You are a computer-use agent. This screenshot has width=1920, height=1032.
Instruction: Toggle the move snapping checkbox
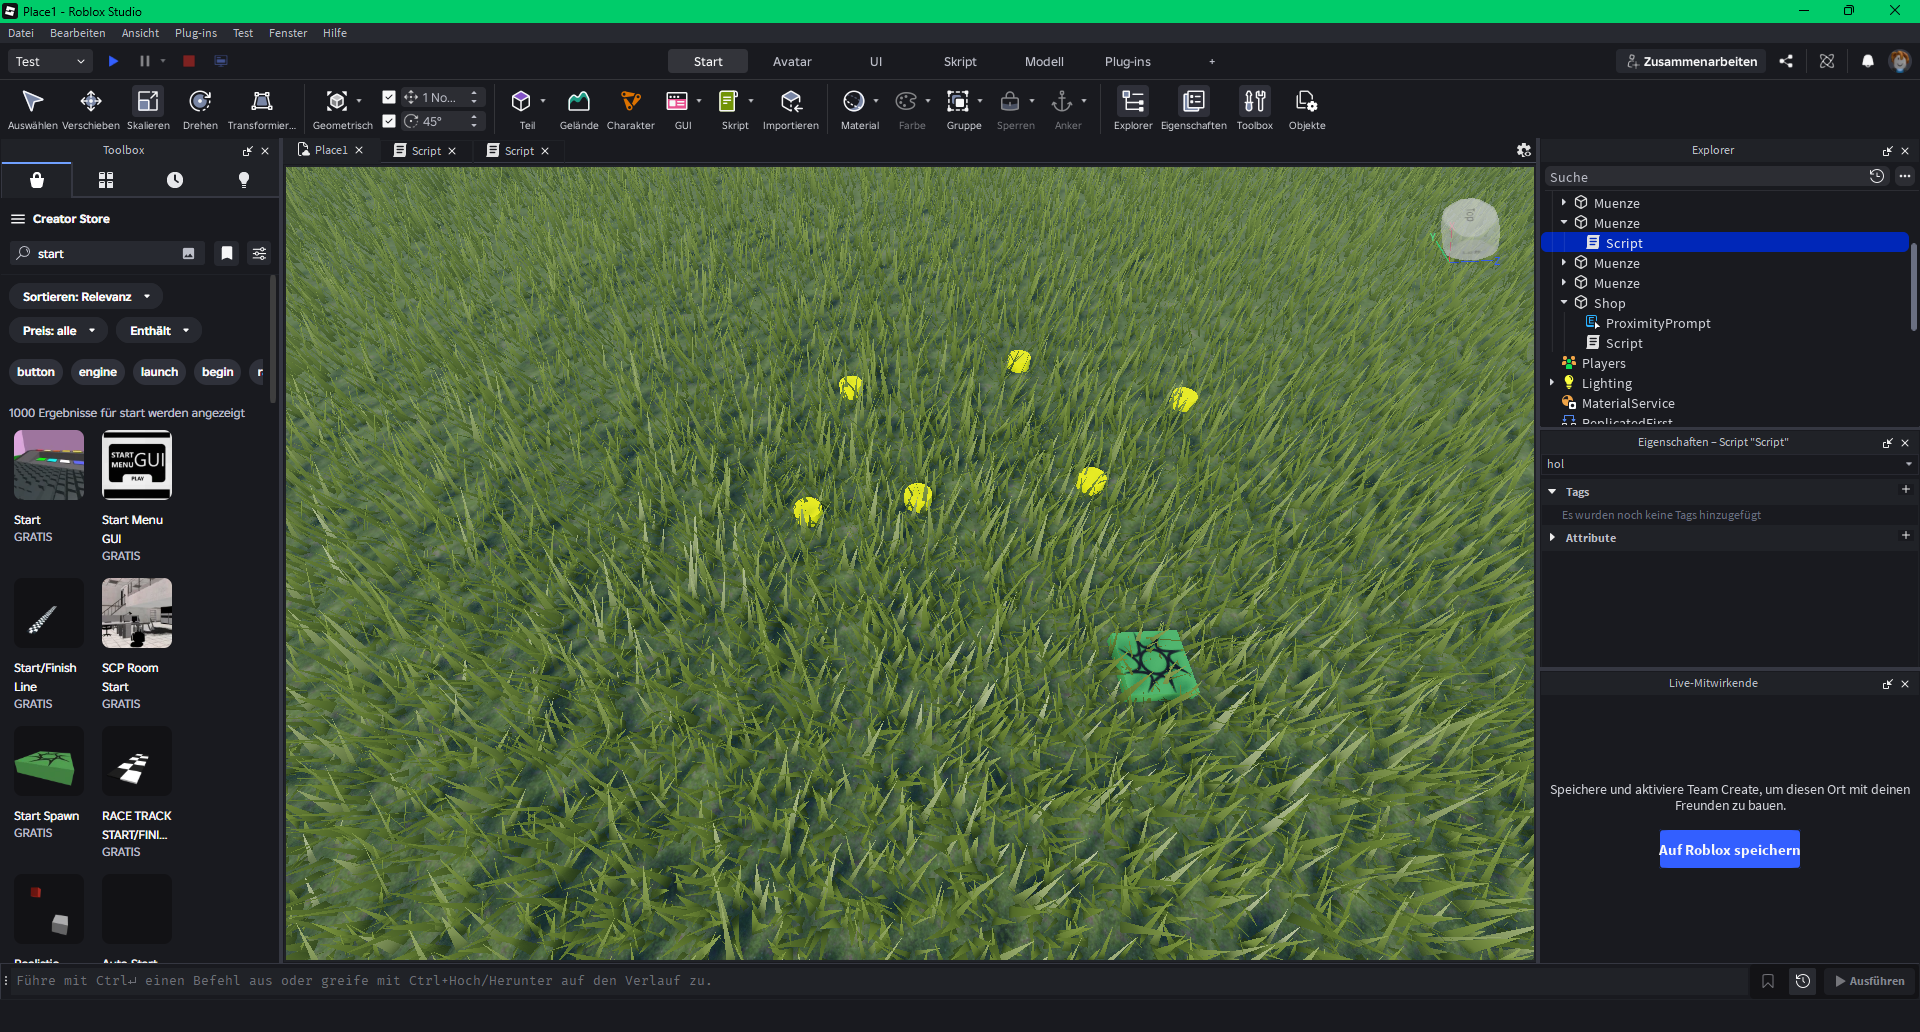coord(389,97)
